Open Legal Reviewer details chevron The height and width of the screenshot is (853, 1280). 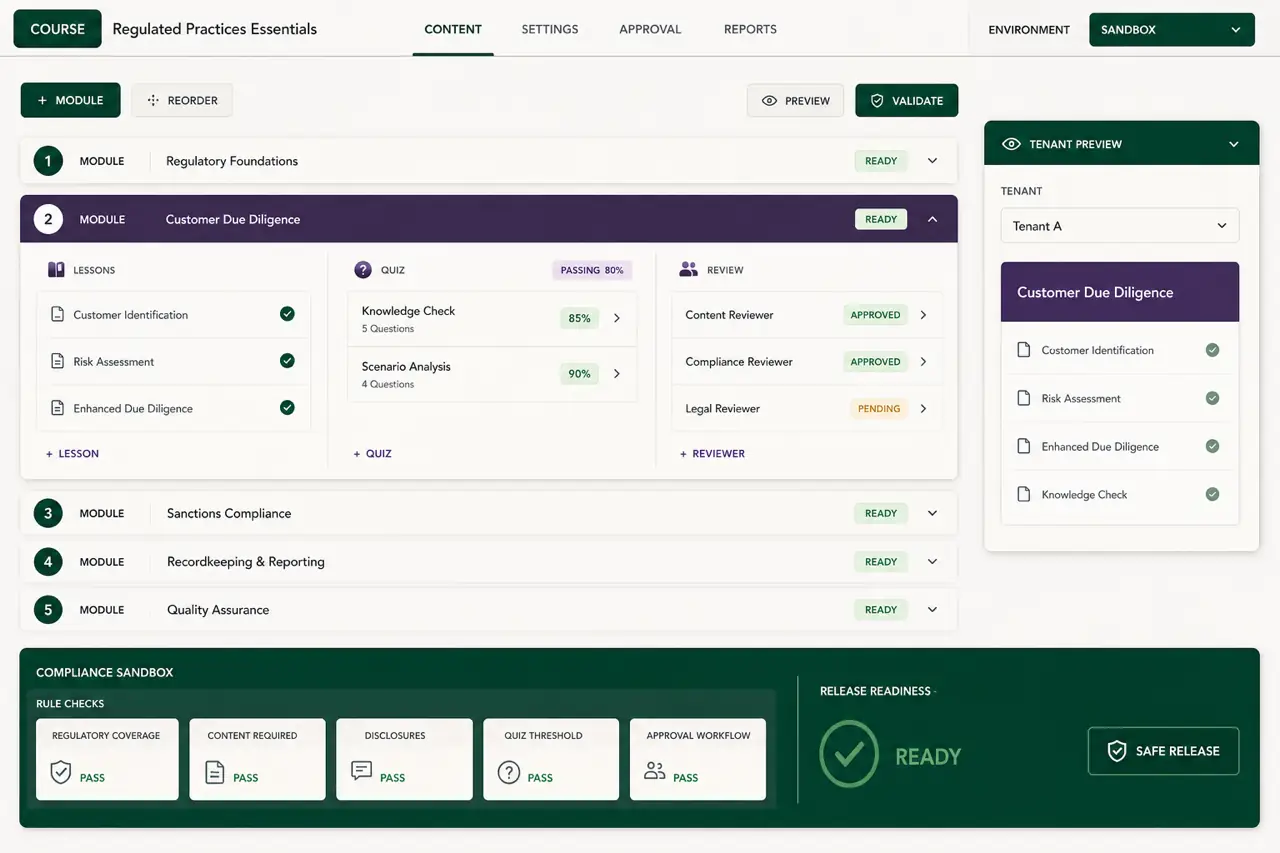923,408
